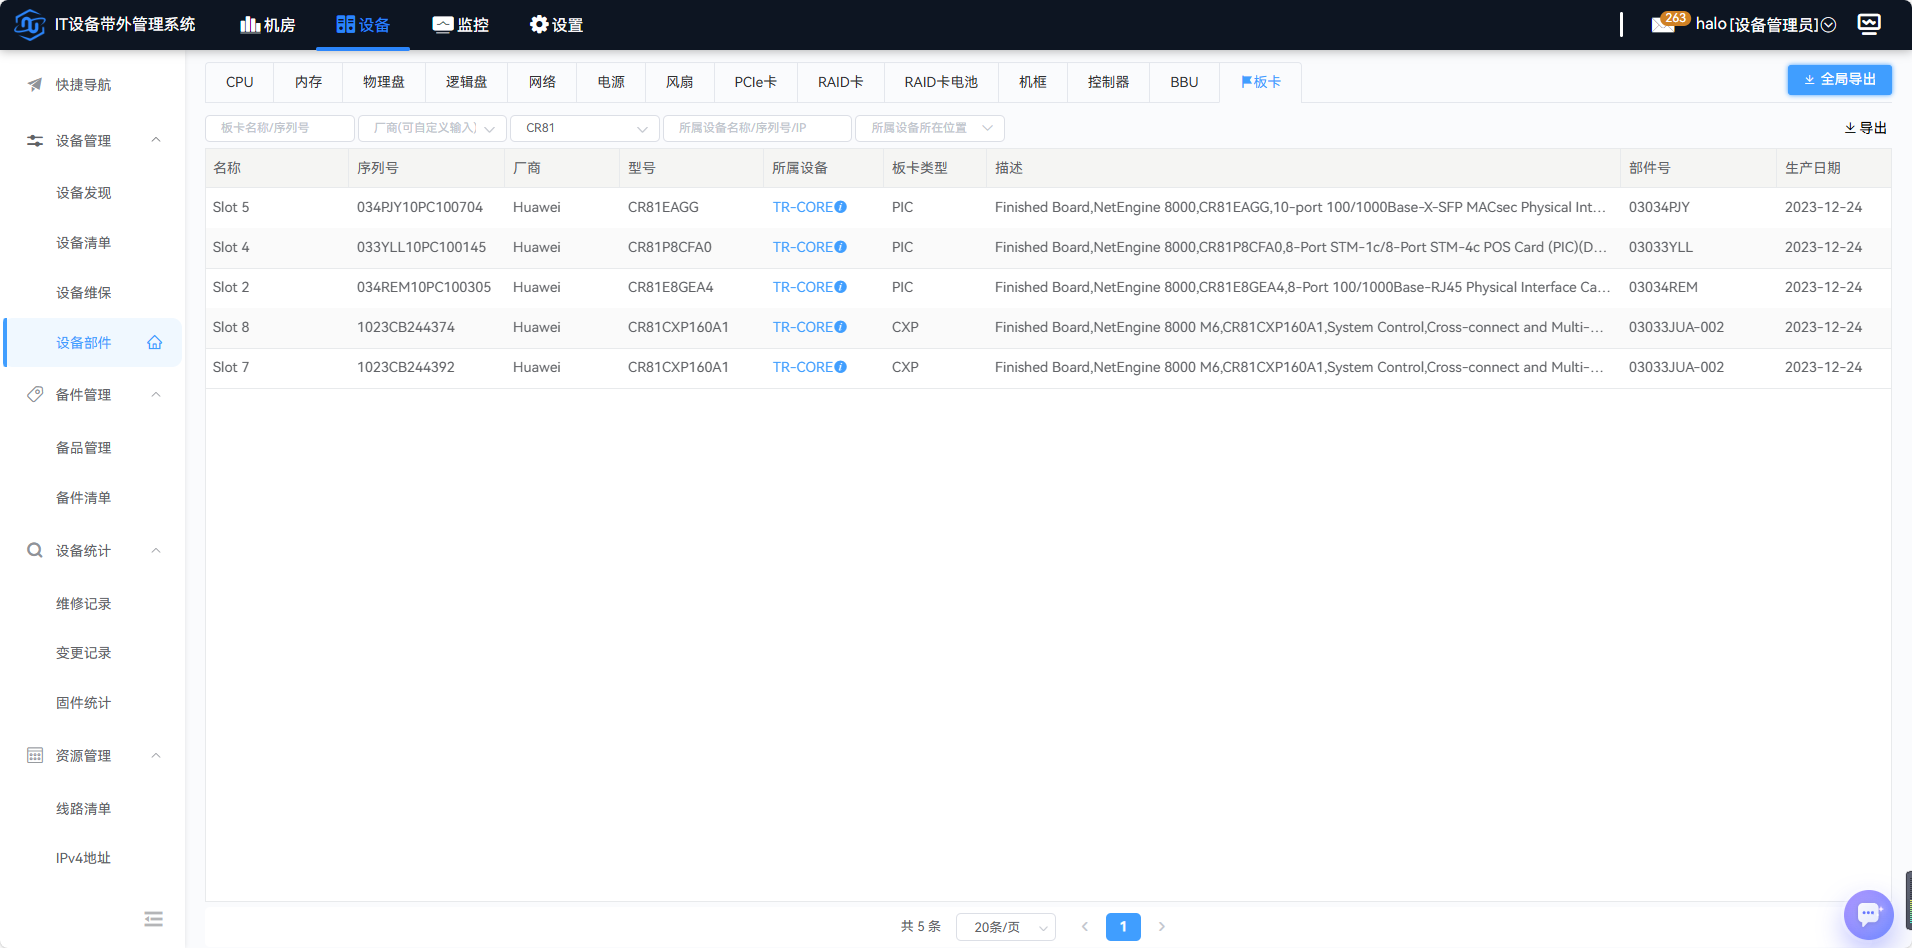
Task: Focus the 所属设备名称/序列号/IP search field
Action: tap(757, 128)
